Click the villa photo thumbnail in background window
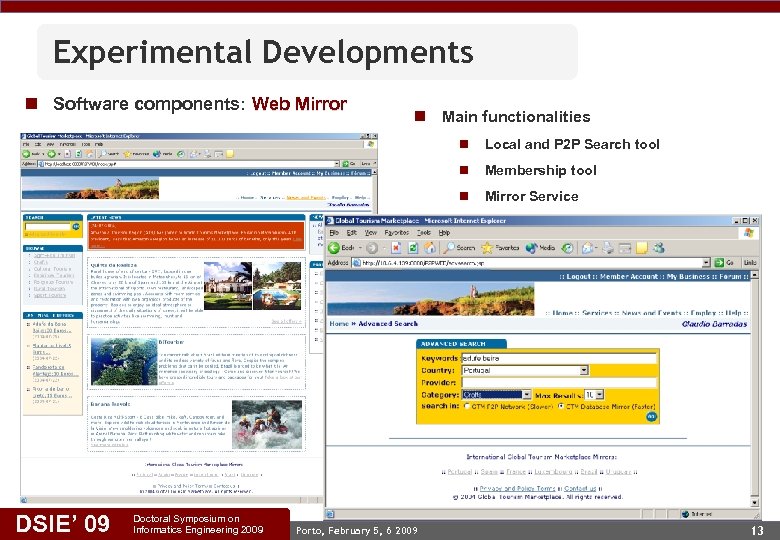This screenshot has height=540, width=780. pos(228,285)
